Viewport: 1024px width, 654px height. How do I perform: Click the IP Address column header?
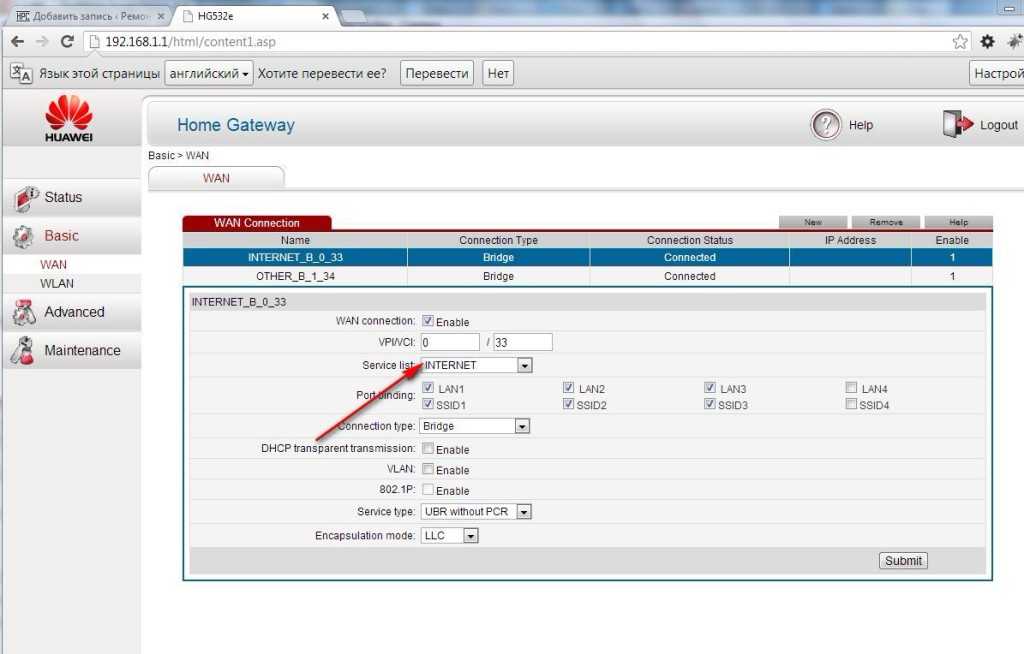pos(850,240)
